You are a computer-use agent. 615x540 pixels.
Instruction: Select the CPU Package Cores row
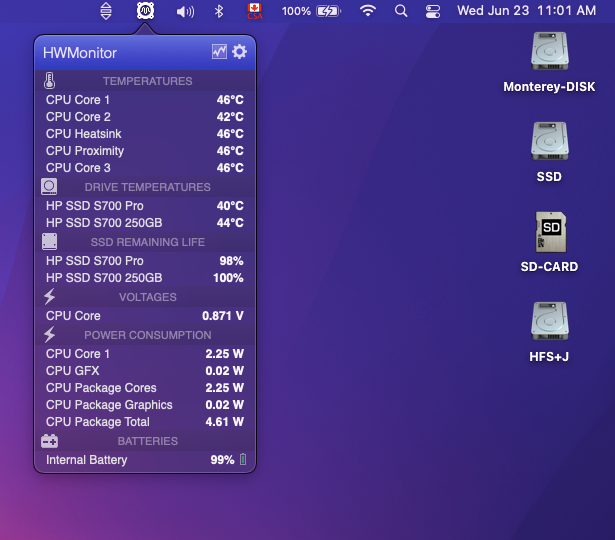pyautogui.click(x=145, y=387)
